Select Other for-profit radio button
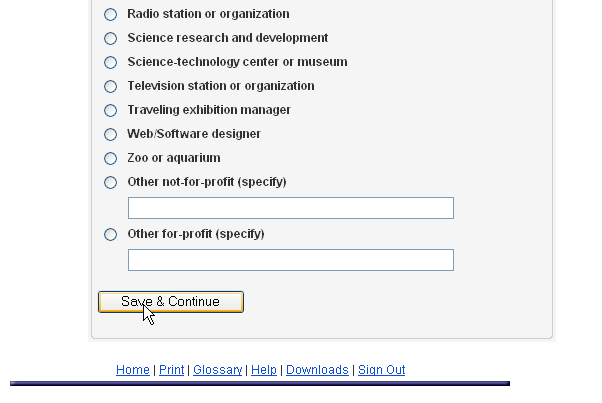 pos(110,235)
